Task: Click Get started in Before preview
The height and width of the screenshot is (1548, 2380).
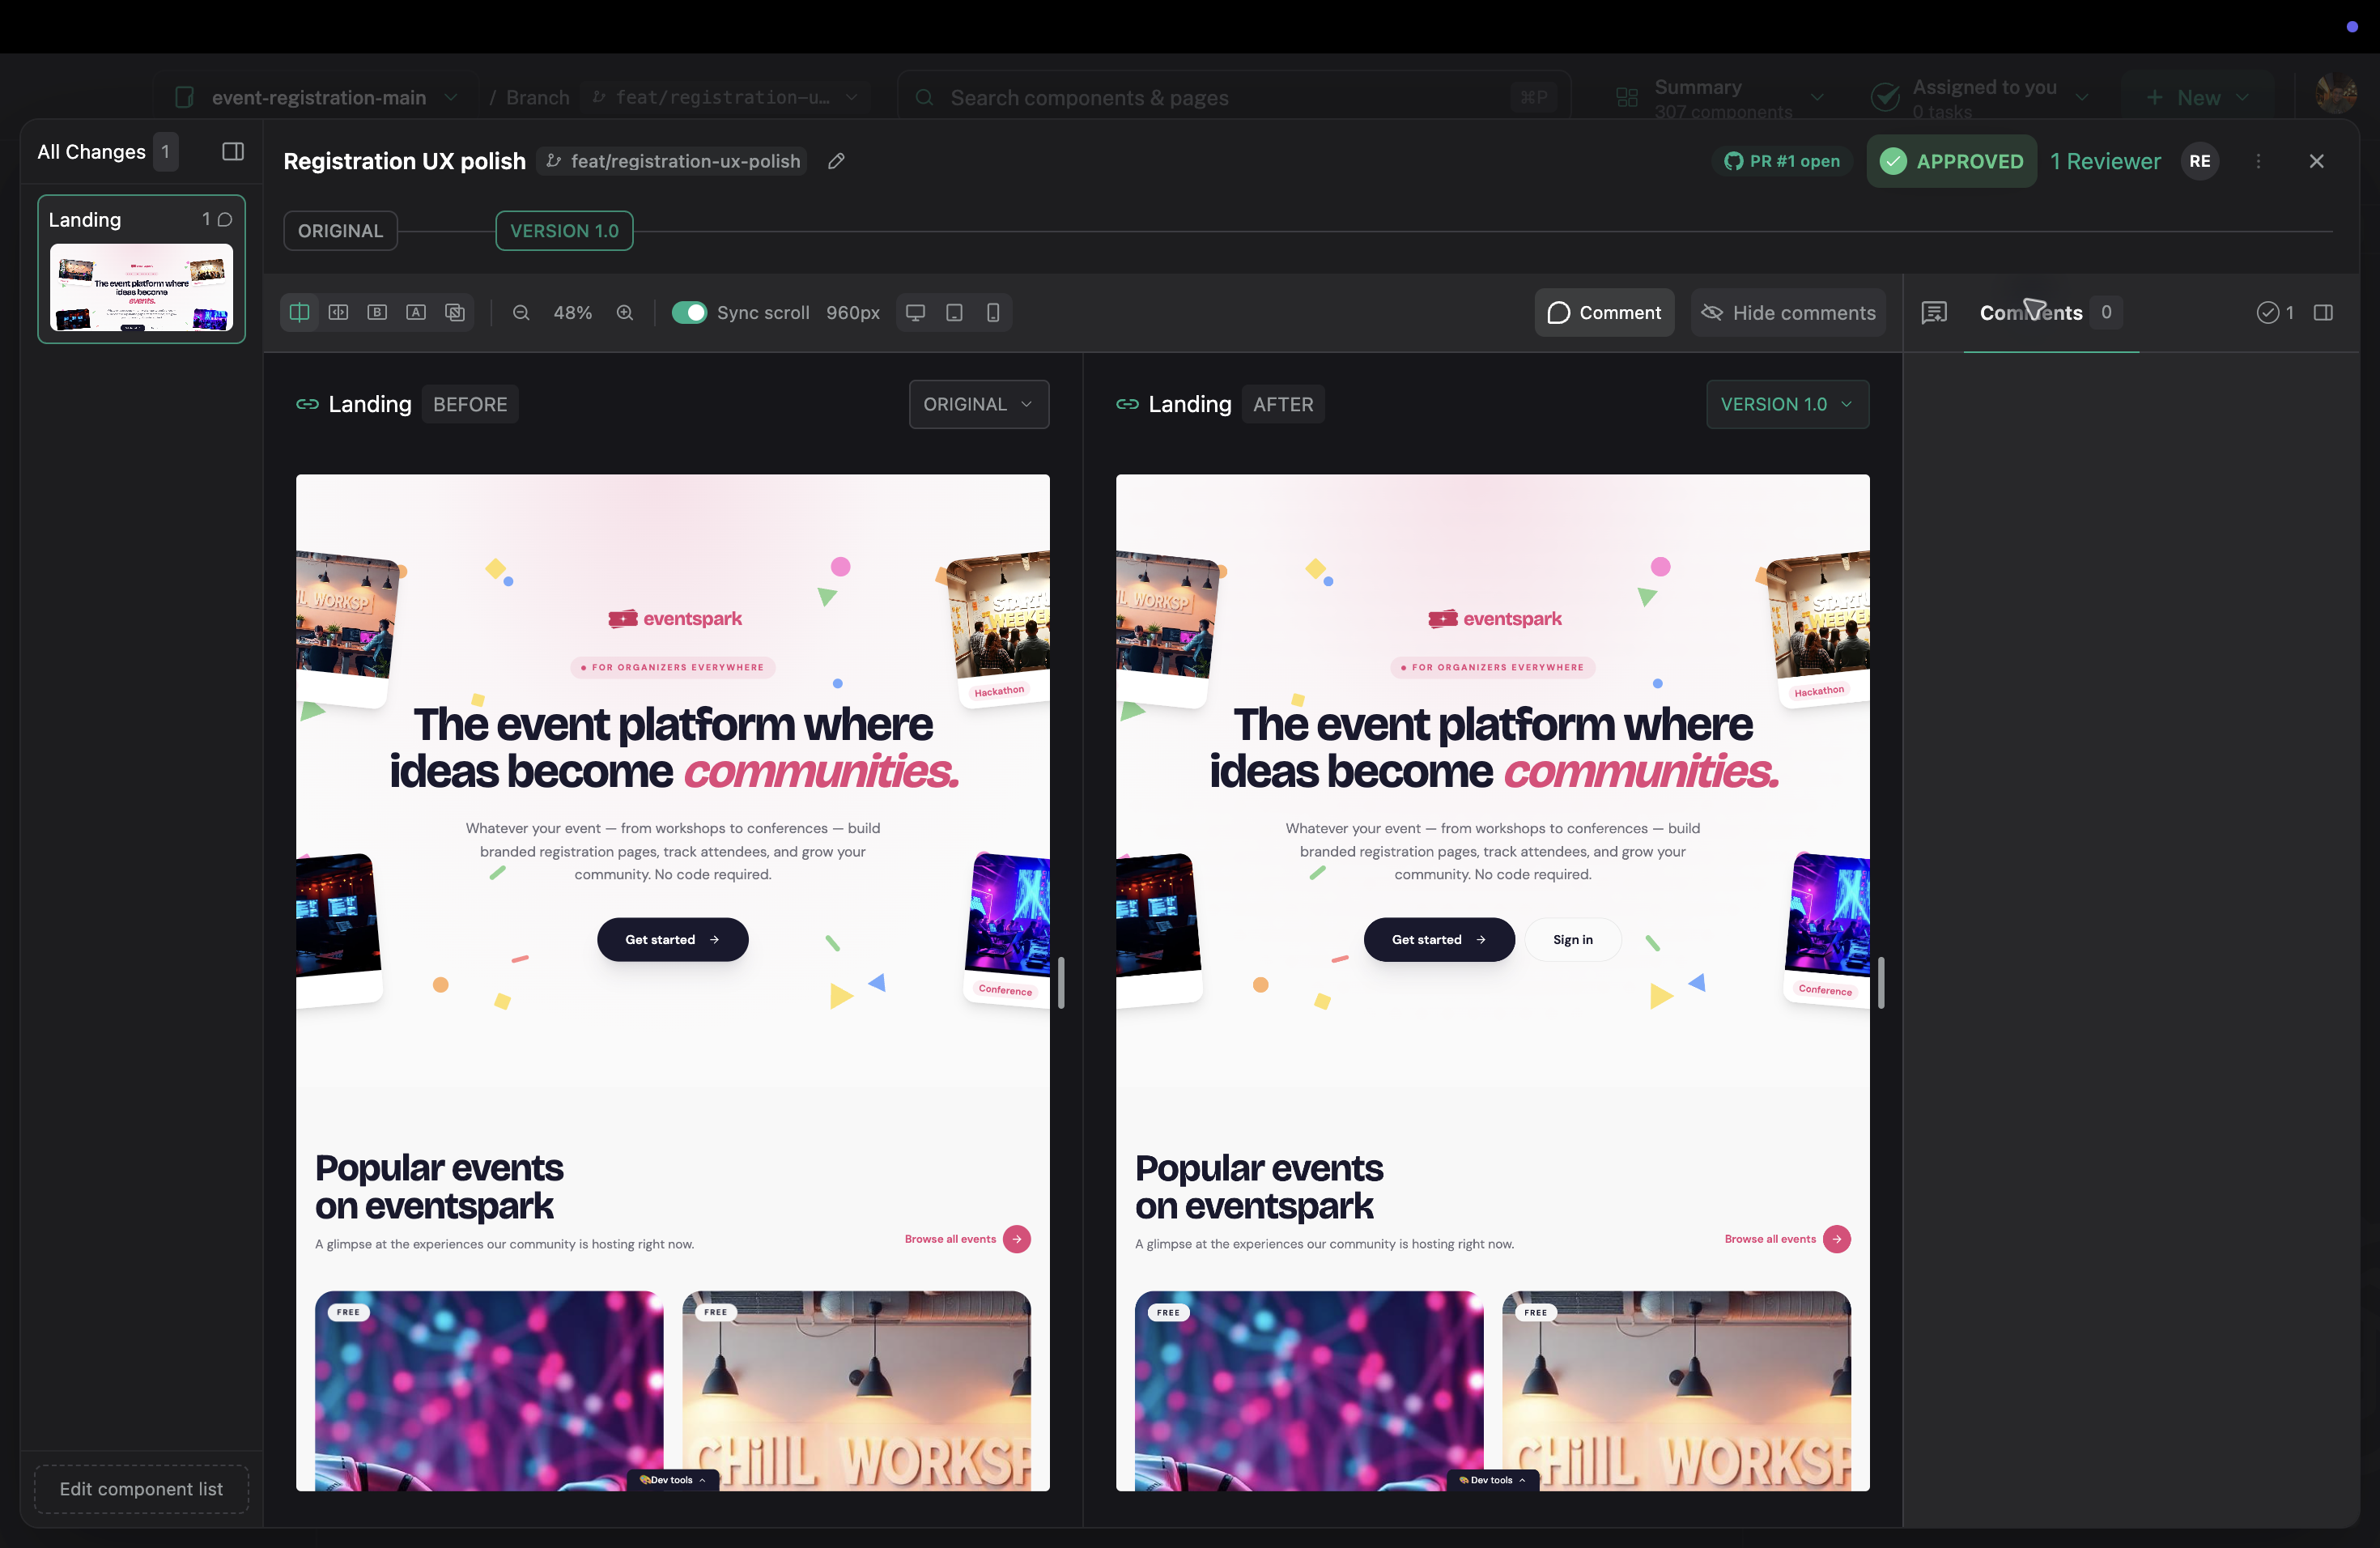Action: click(x=672, y=939)
